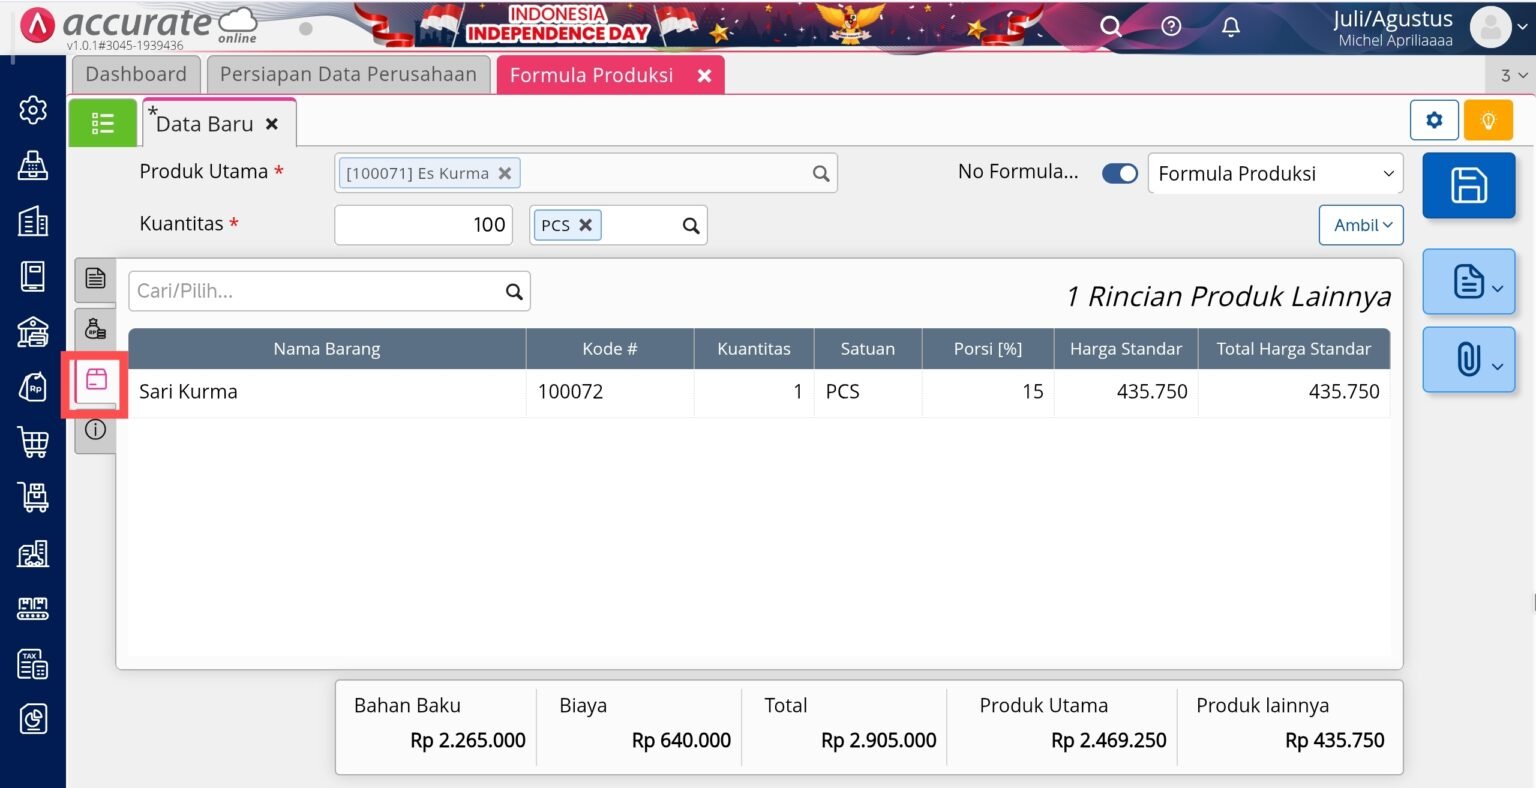Switch to the Persiapan Data Perusahaan tab
Viewport: 1536px width, 788px height.
347,74
